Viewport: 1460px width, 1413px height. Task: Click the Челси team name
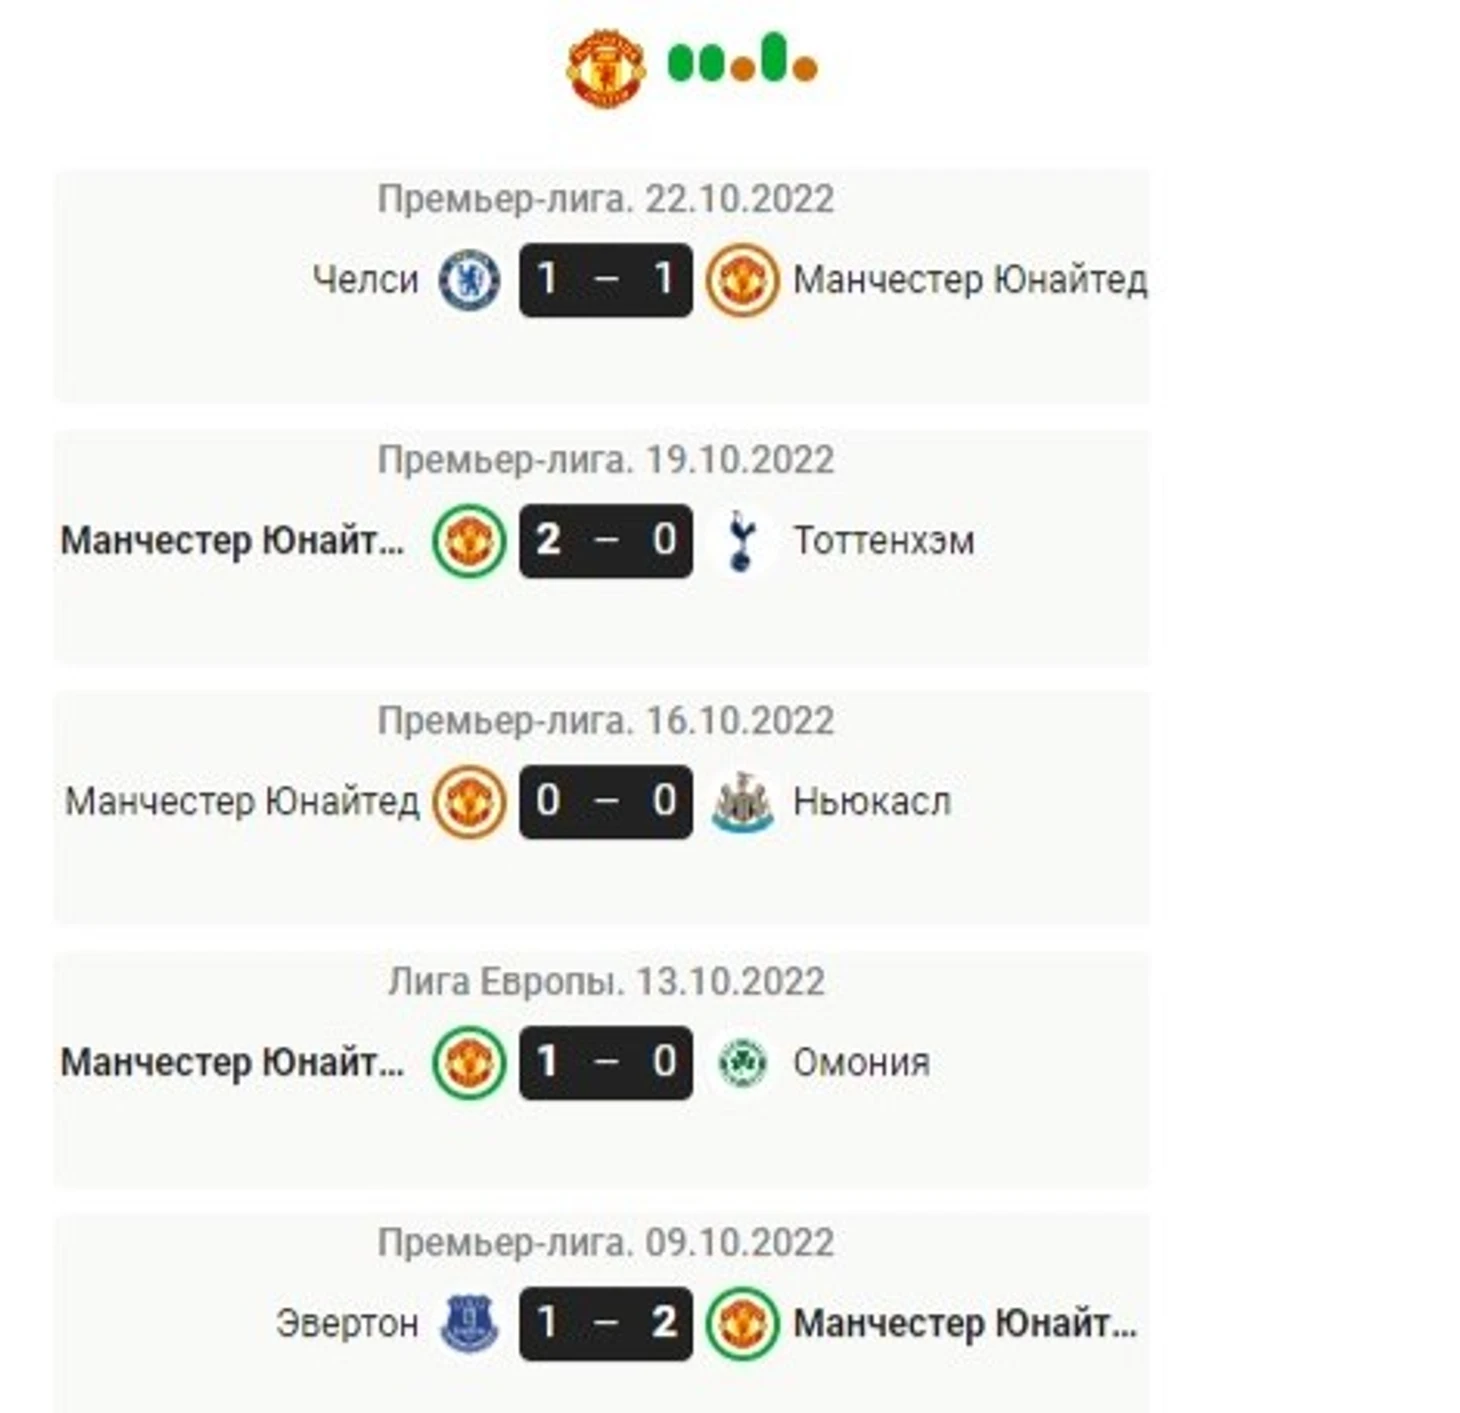point(365,280)
